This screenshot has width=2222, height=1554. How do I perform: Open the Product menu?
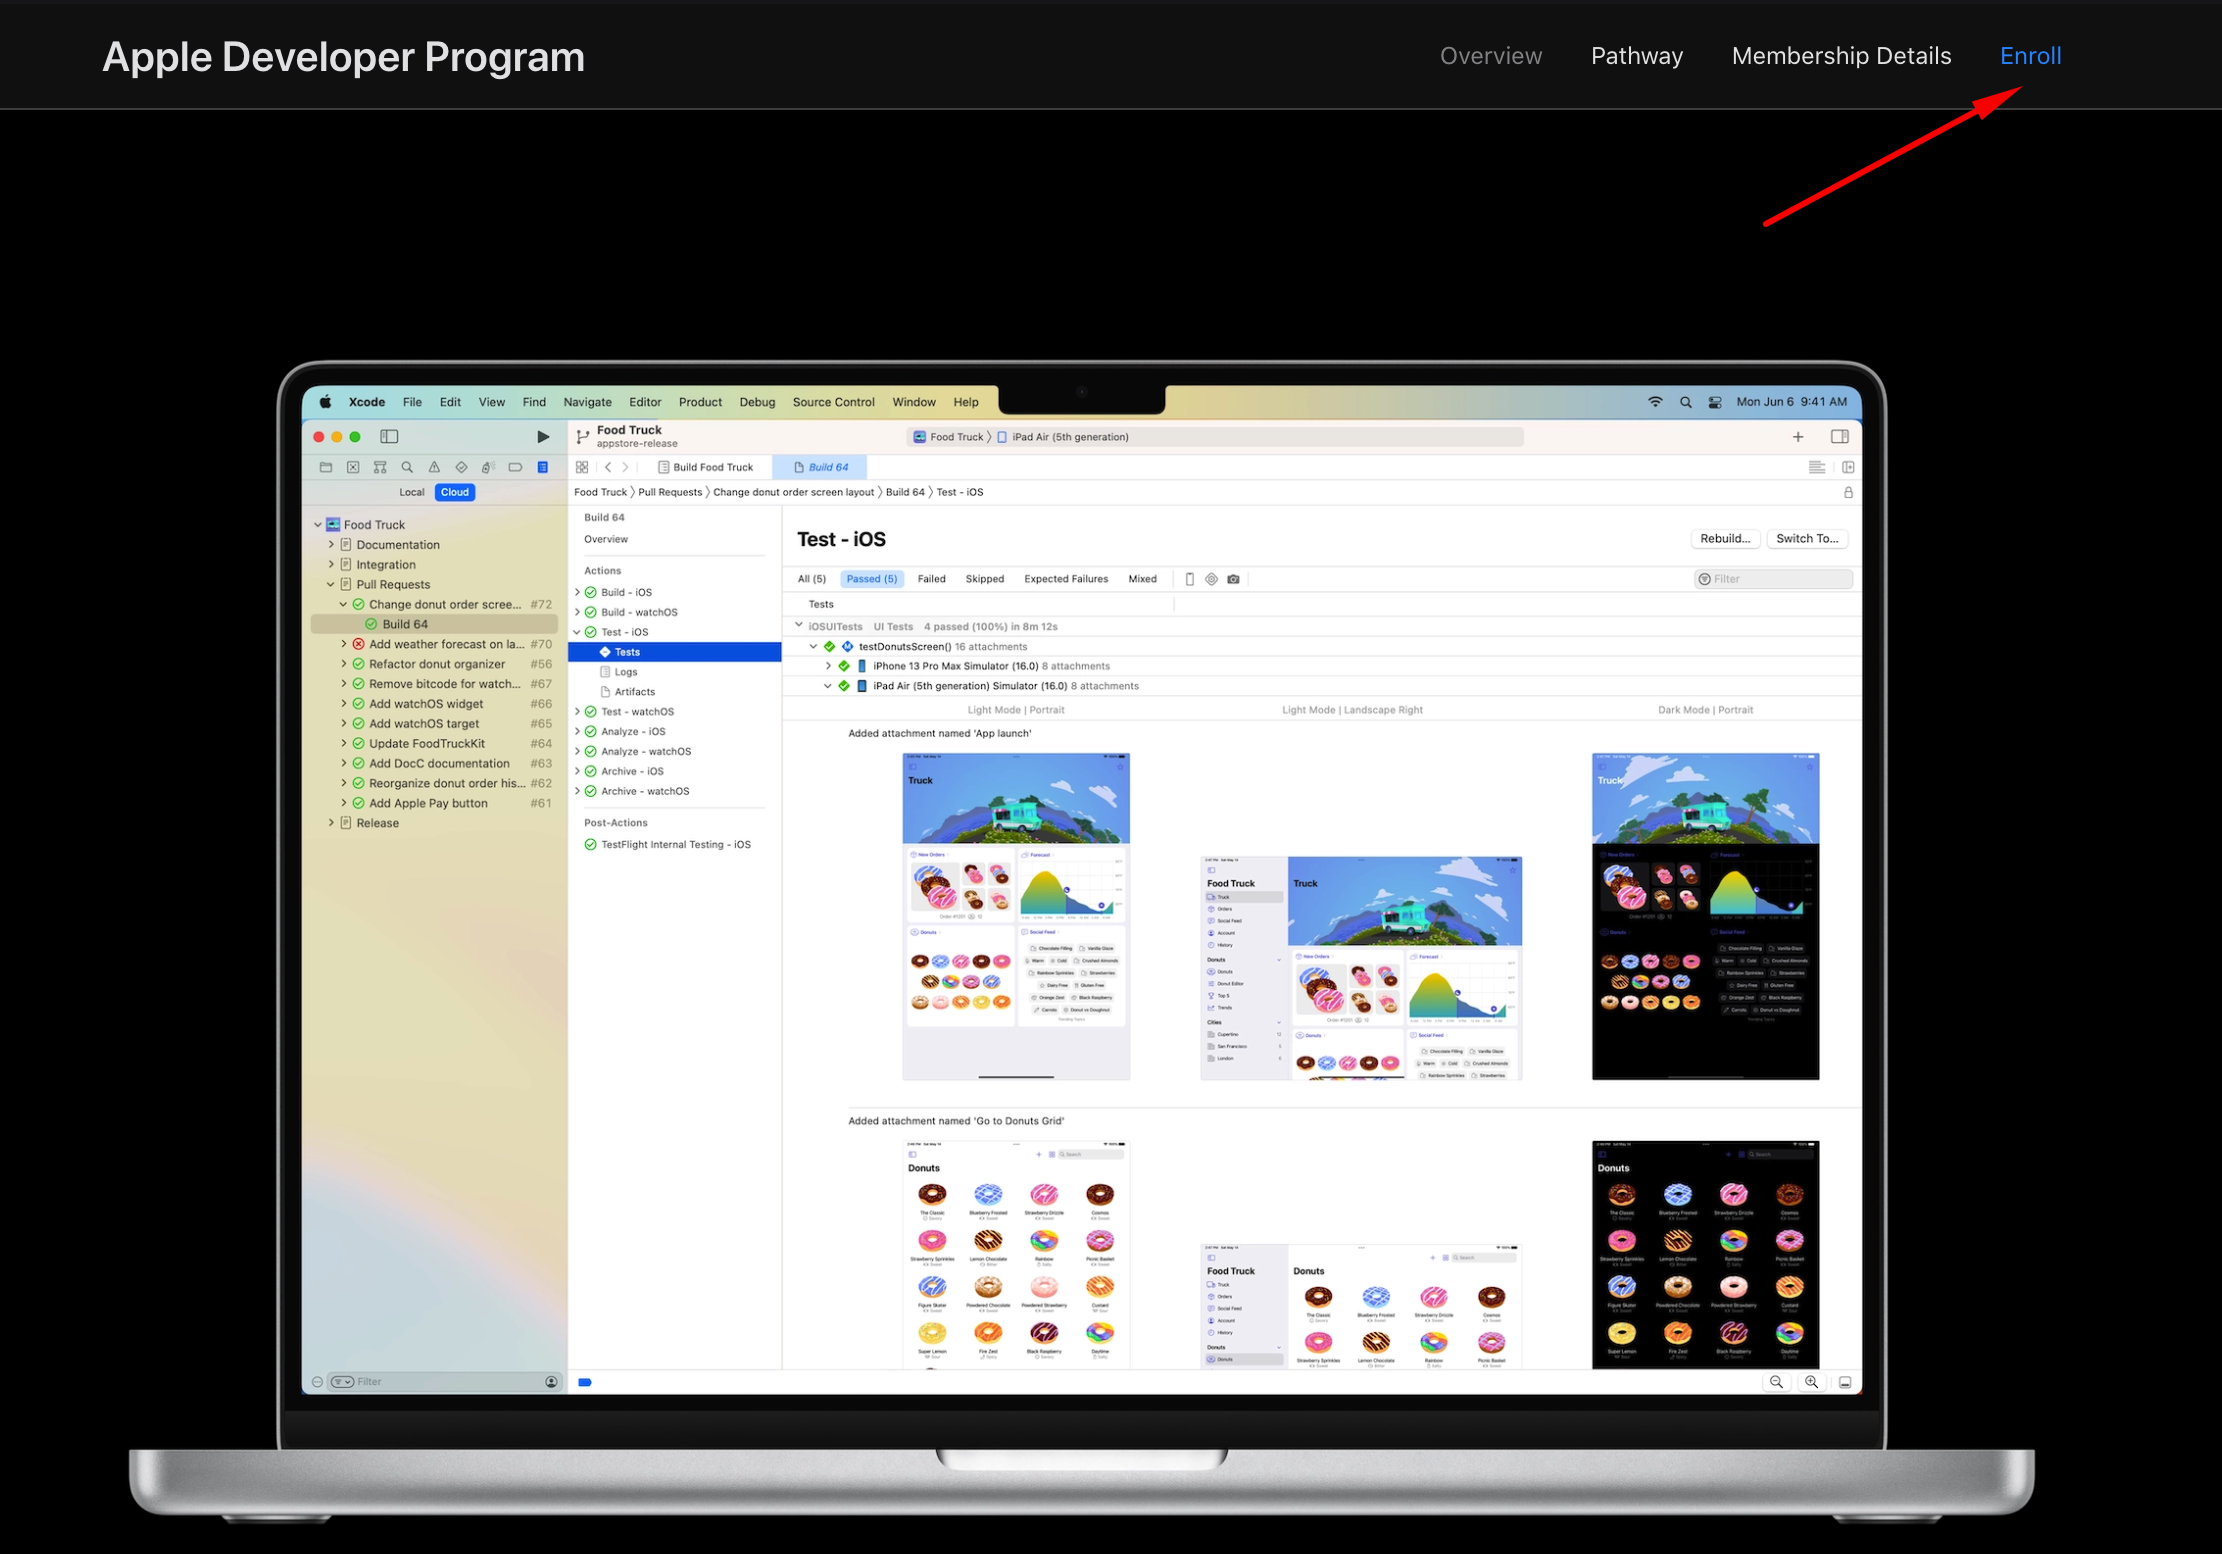coord(700,402)
